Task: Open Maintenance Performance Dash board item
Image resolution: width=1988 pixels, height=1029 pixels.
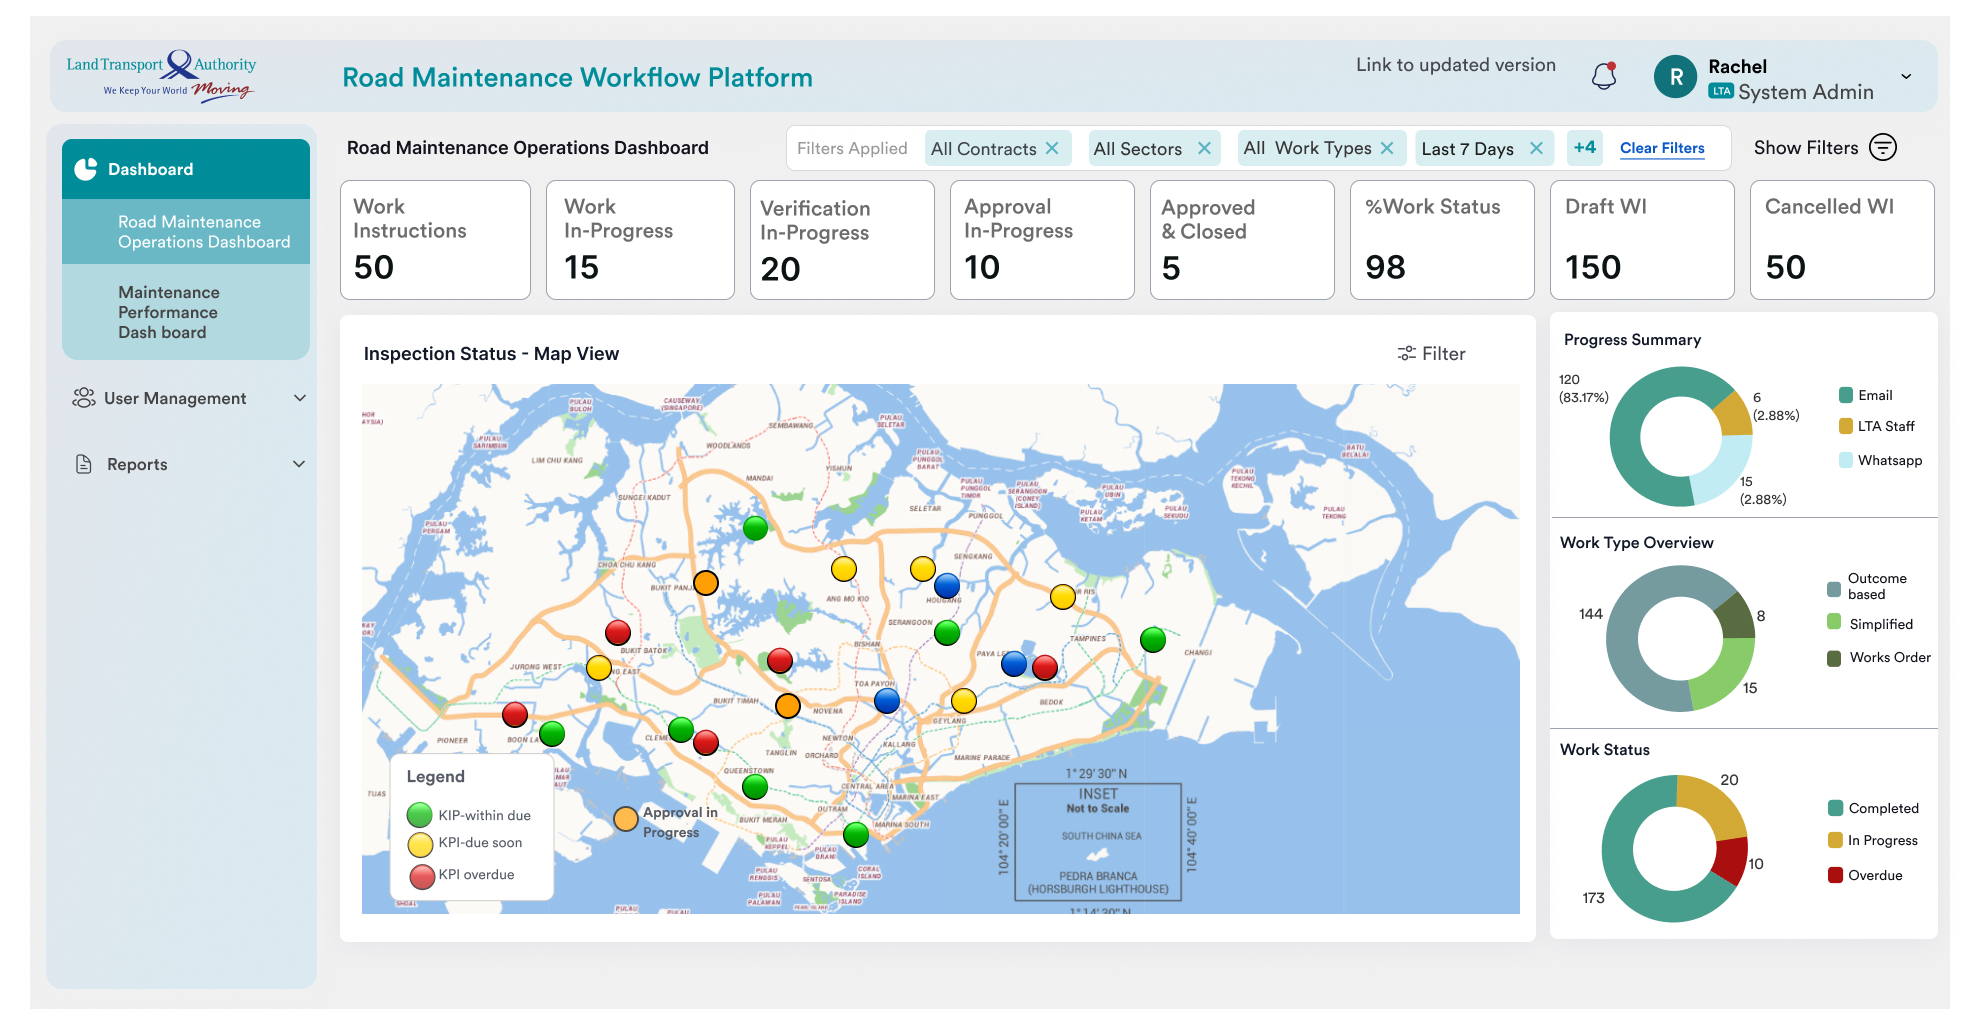Action: click(186, 312)
